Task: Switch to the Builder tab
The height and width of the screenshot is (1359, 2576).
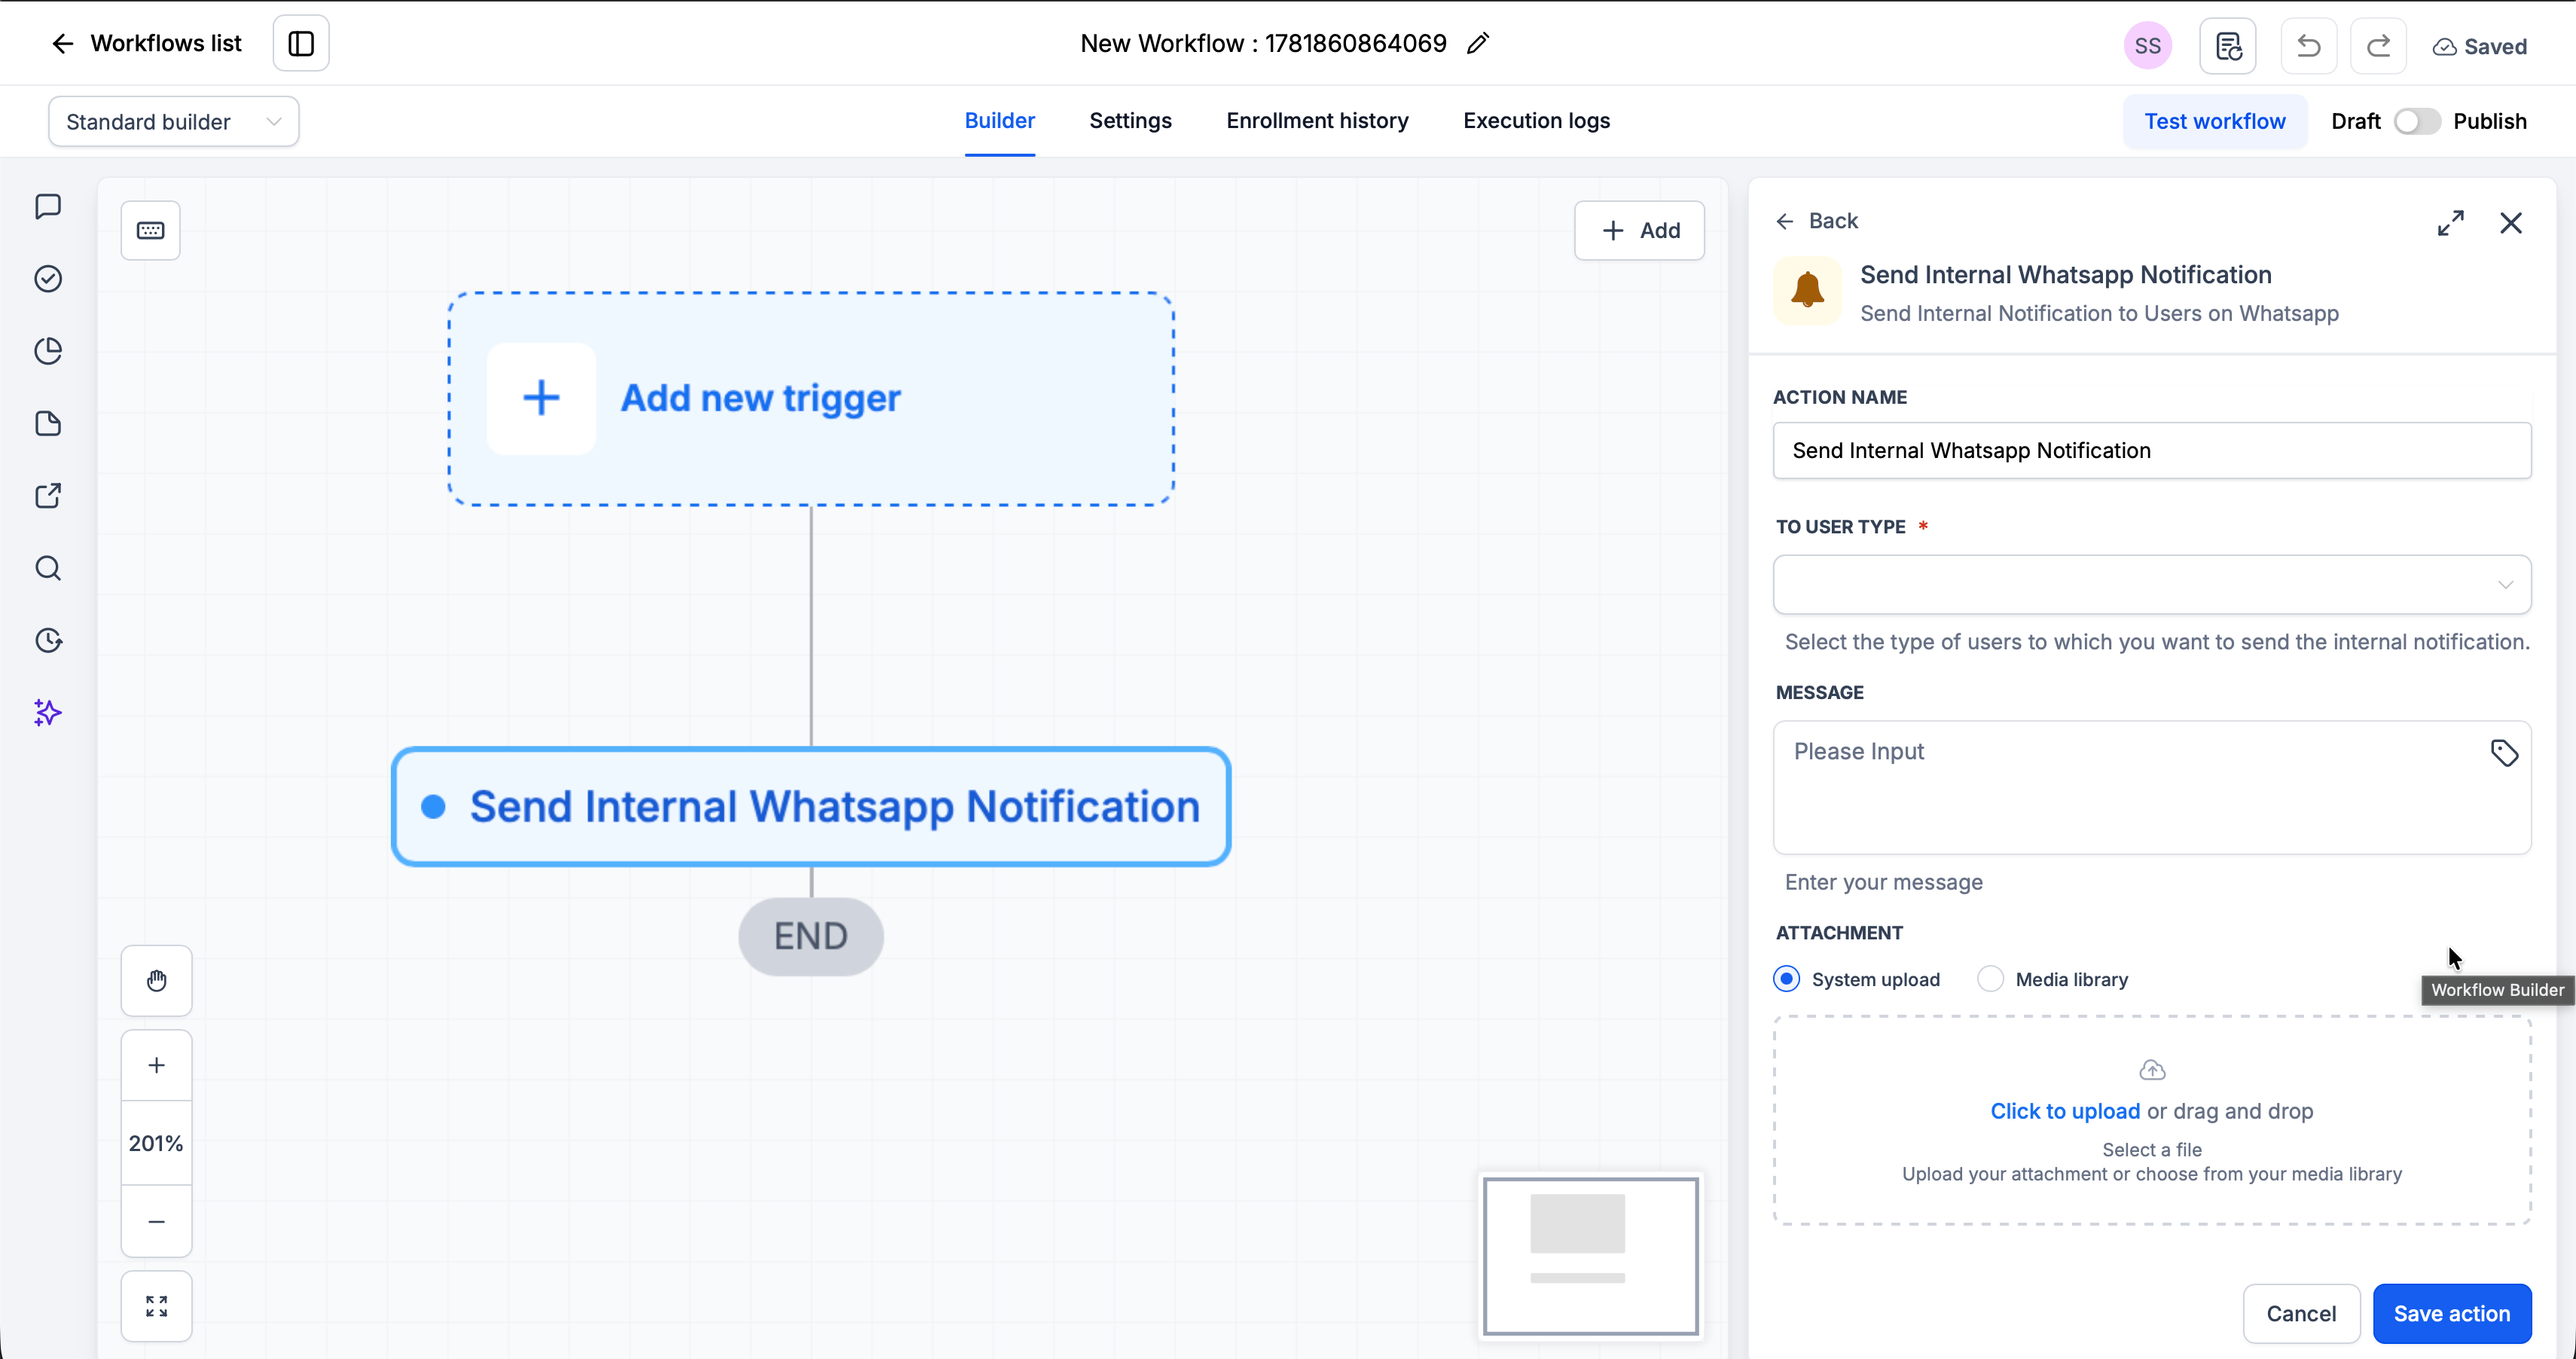Action: (999, 121)
